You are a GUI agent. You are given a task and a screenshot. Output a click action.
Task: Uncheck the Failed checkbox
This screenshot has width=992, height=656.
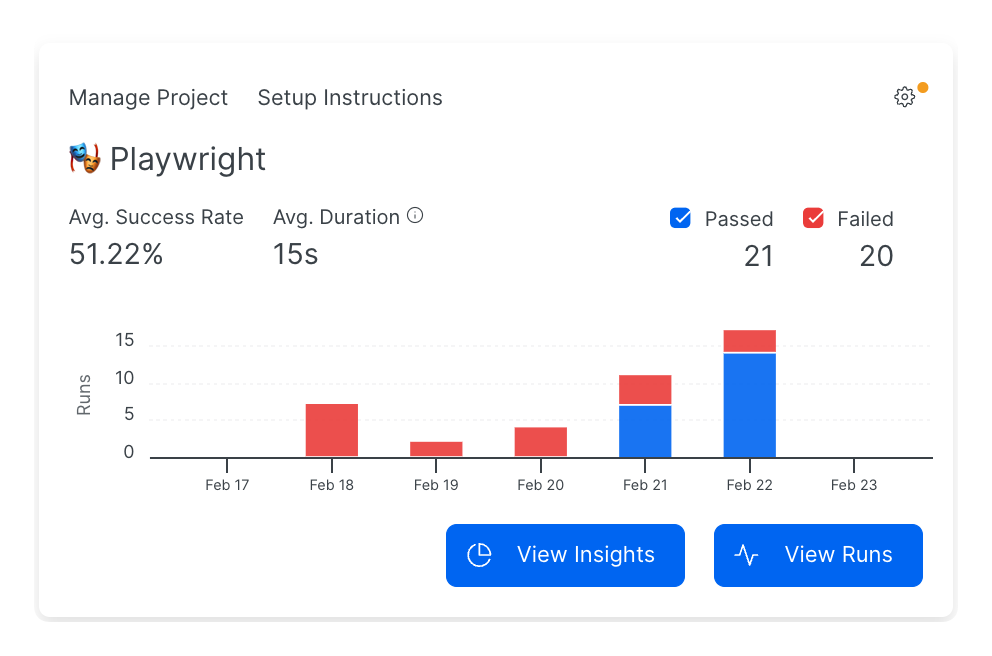pos(813,218)
